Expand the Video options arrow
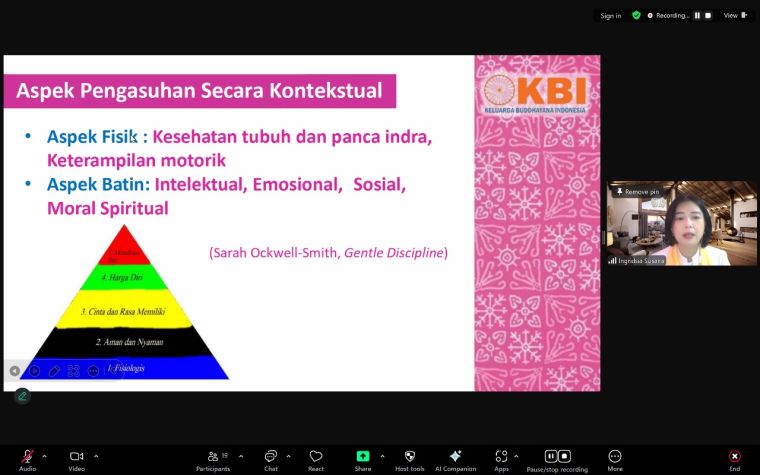760x475 pixels. pyautogui.click(x=96, y=456)
